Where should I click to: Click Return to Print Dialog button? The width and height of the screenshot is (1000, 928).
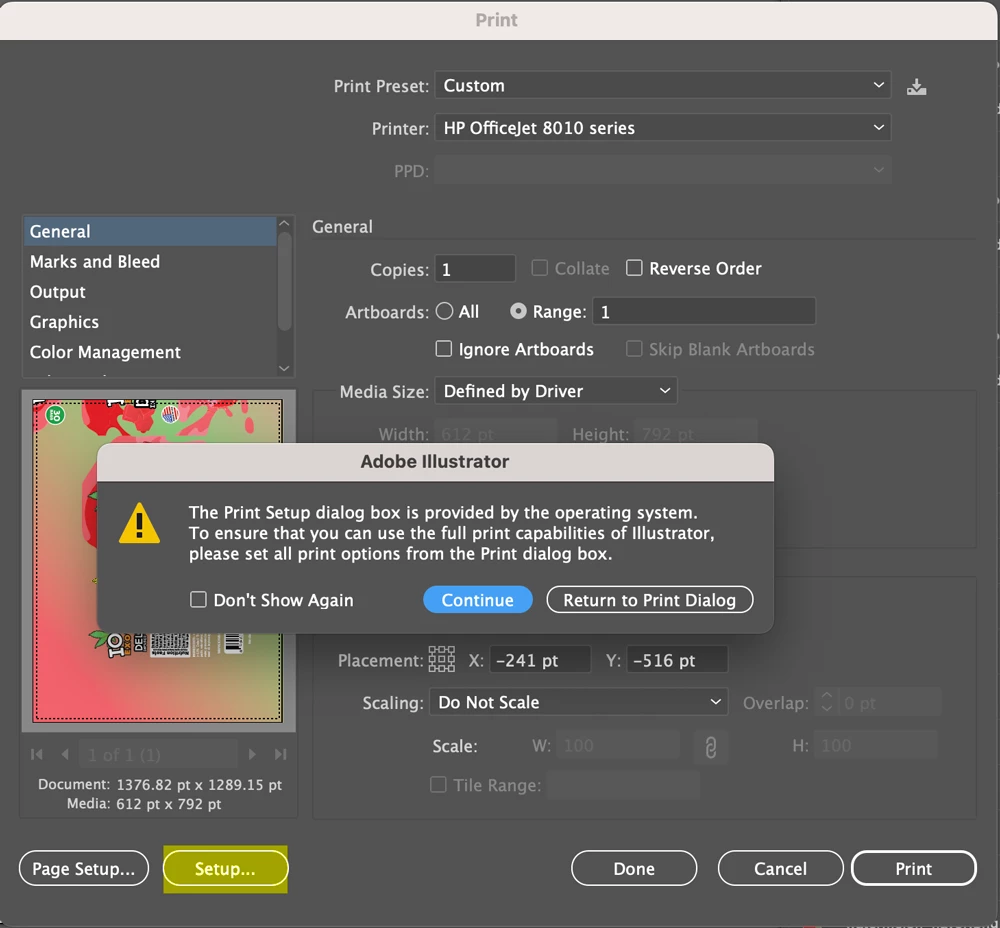click(649, 600)
